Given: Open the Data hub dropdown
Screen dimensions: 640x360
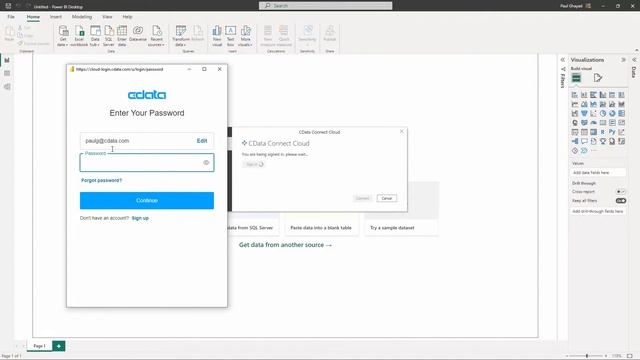Looking at the screenshot, I should point(95,36).
